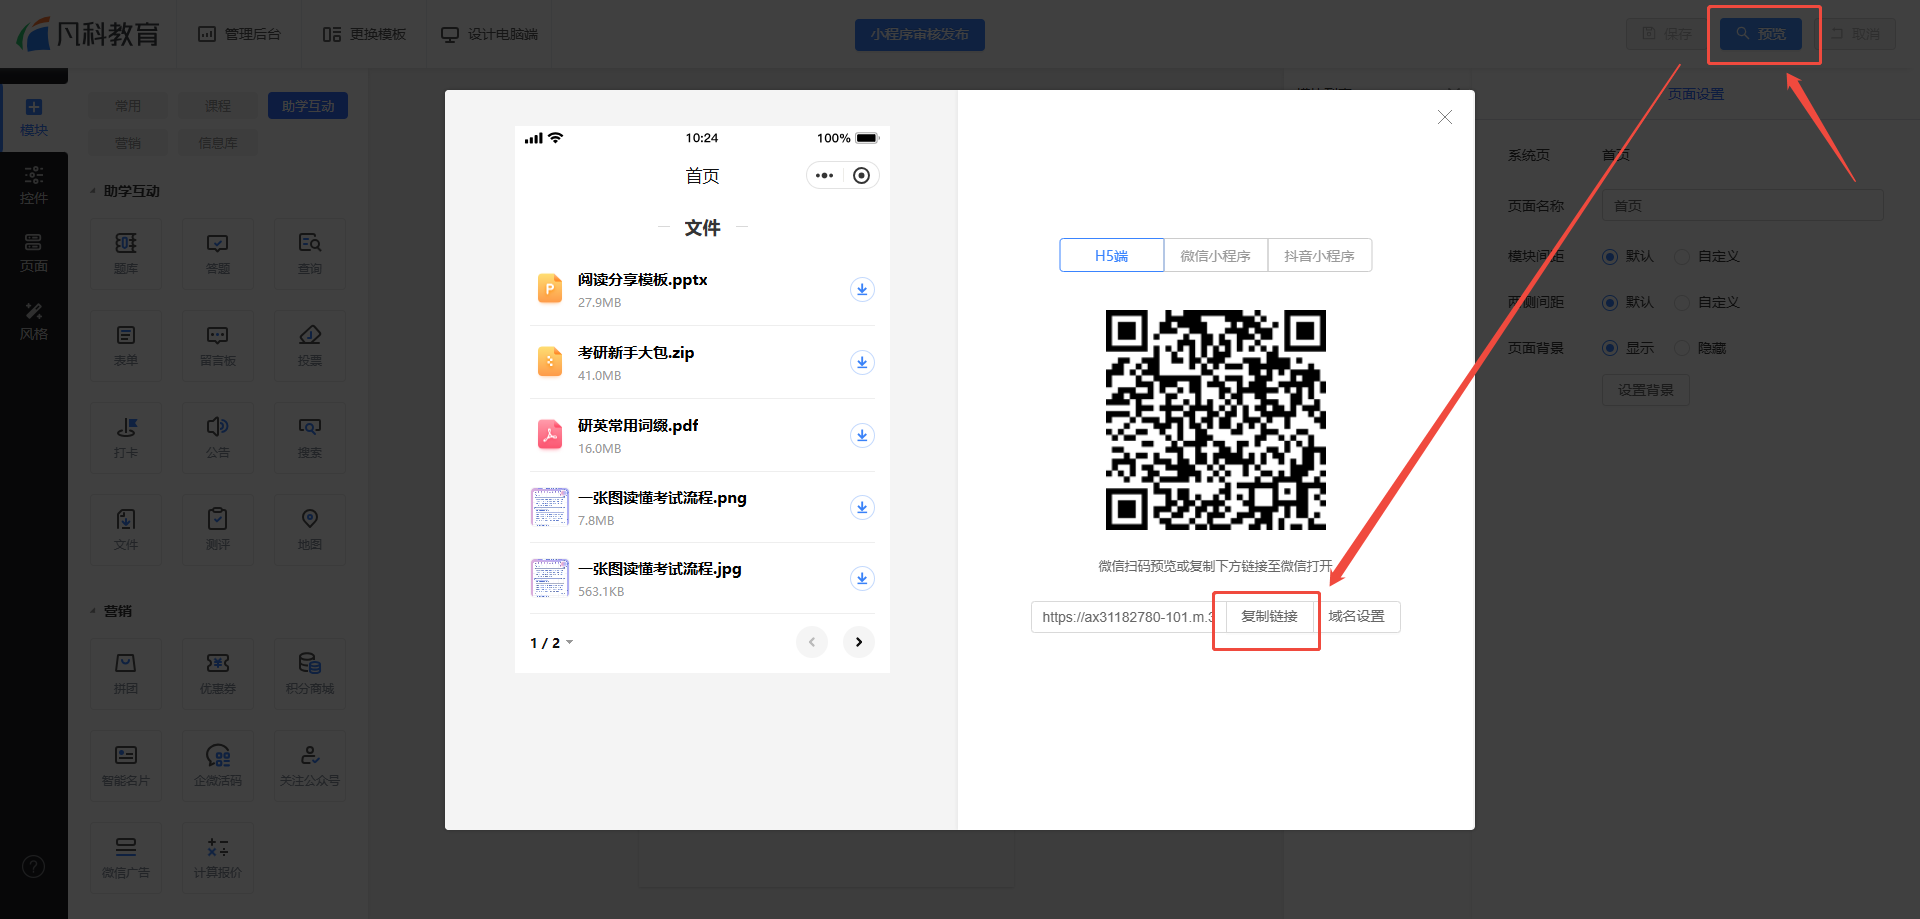This screenshot has width=1920, height=919.
Task: Click the 企微活码 module
Action: [x=218, y=766]
